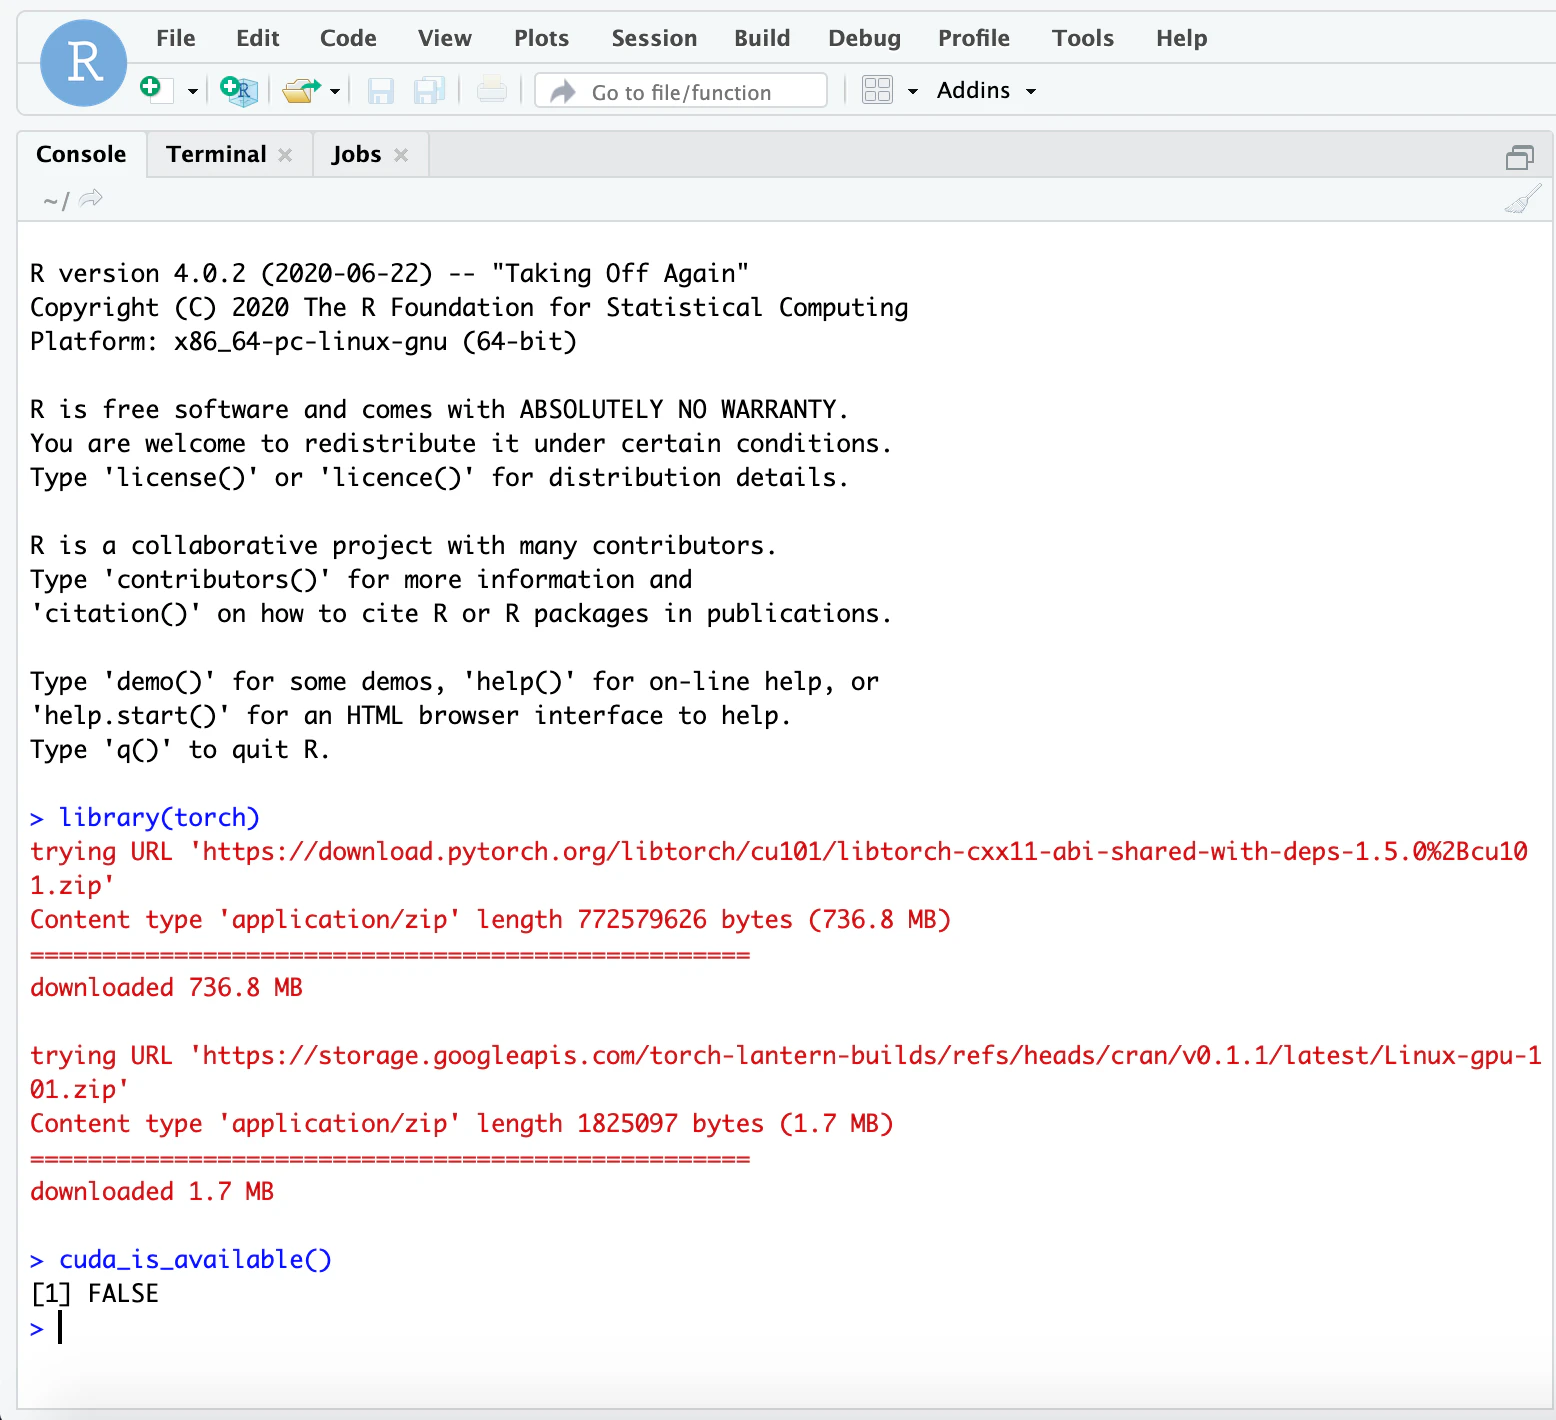Click 'Content type' line with 772579626 bytes
This screenshot has width=1556, height=1420.
[x=490, y=919]
